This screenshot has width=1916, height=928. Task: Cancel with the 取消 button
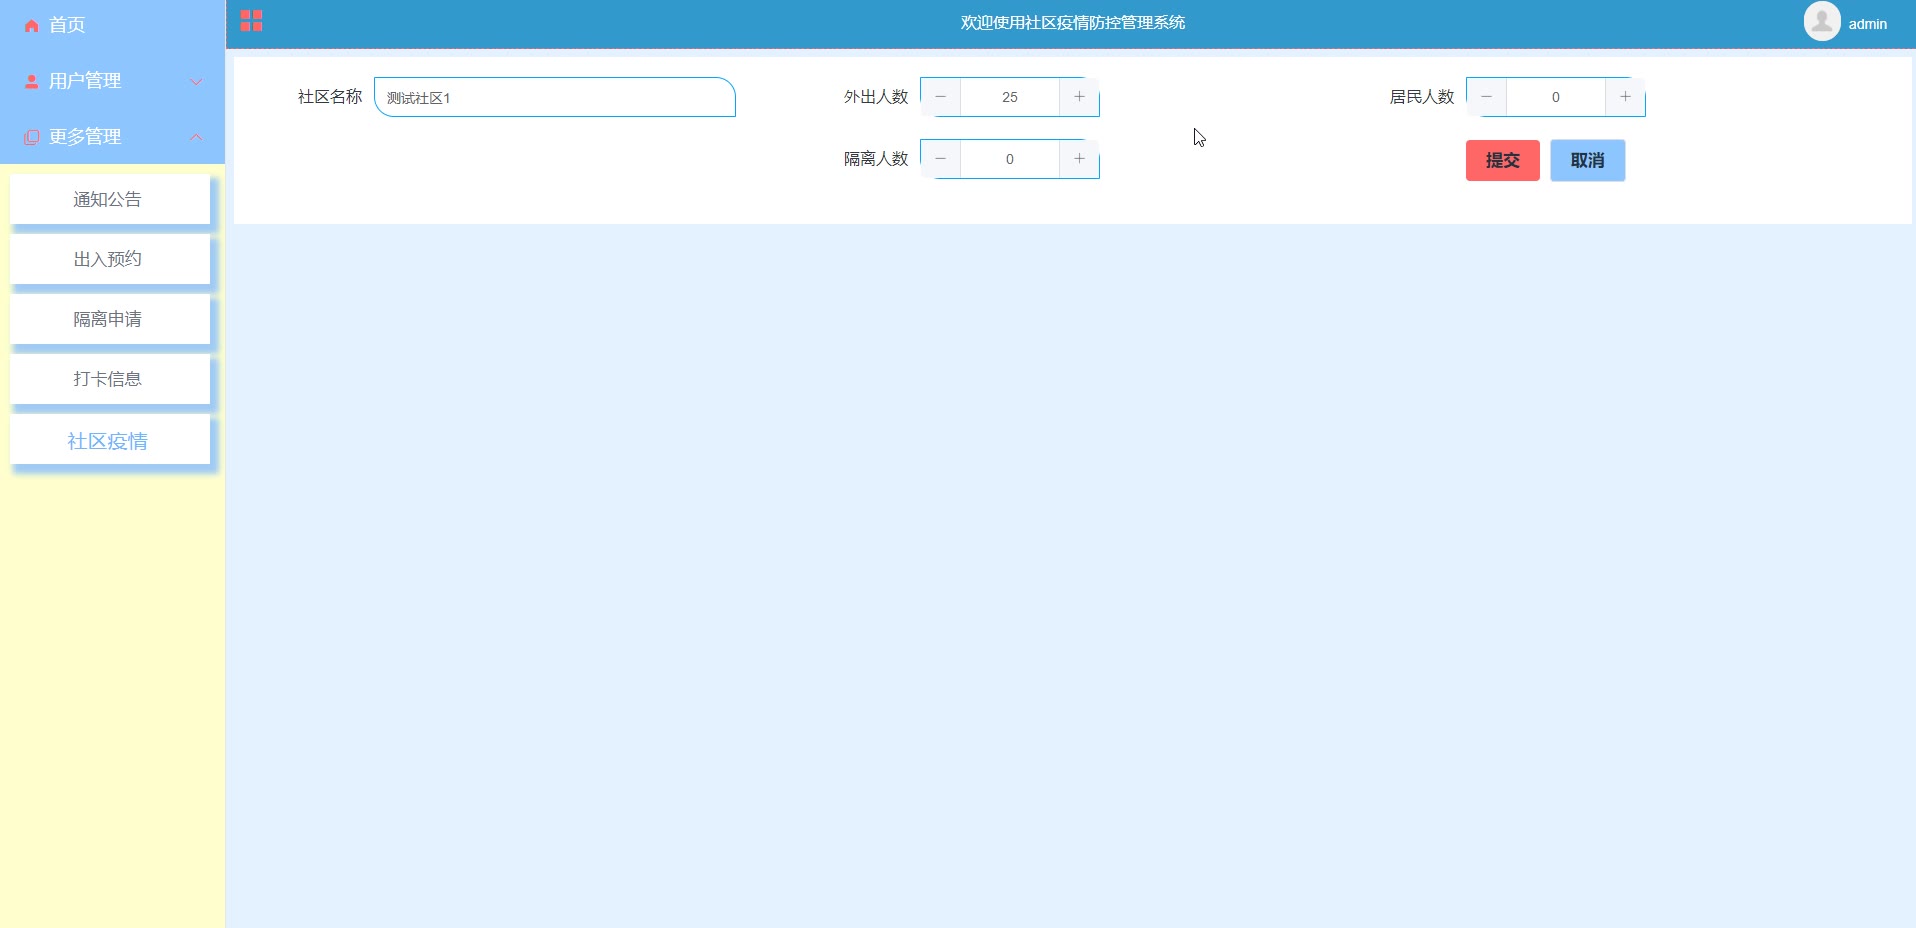coord(1588,160)
